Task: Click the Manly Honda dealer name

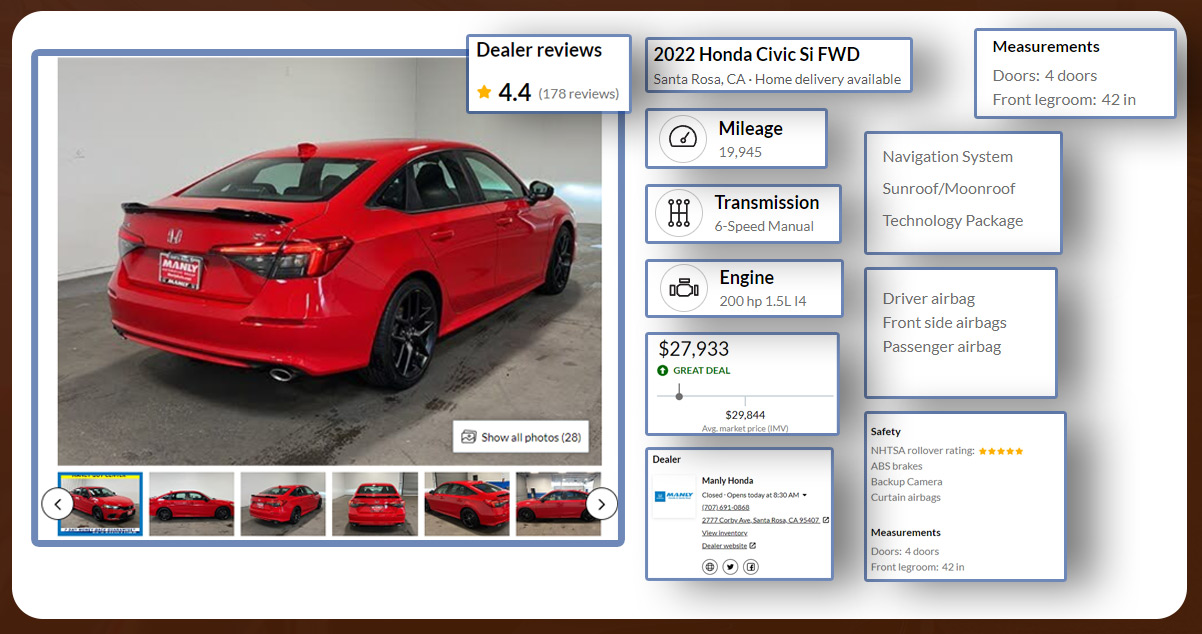Action: point(728,481)
